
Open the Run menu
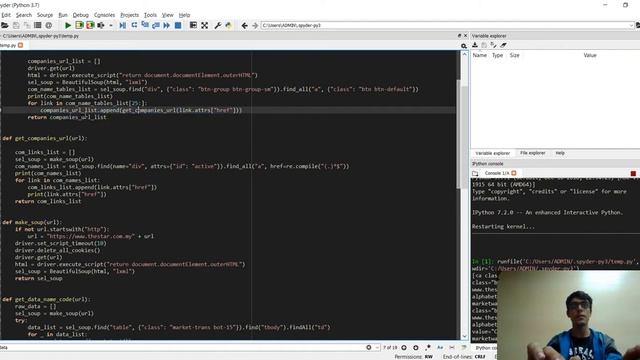tap(63, 15)
